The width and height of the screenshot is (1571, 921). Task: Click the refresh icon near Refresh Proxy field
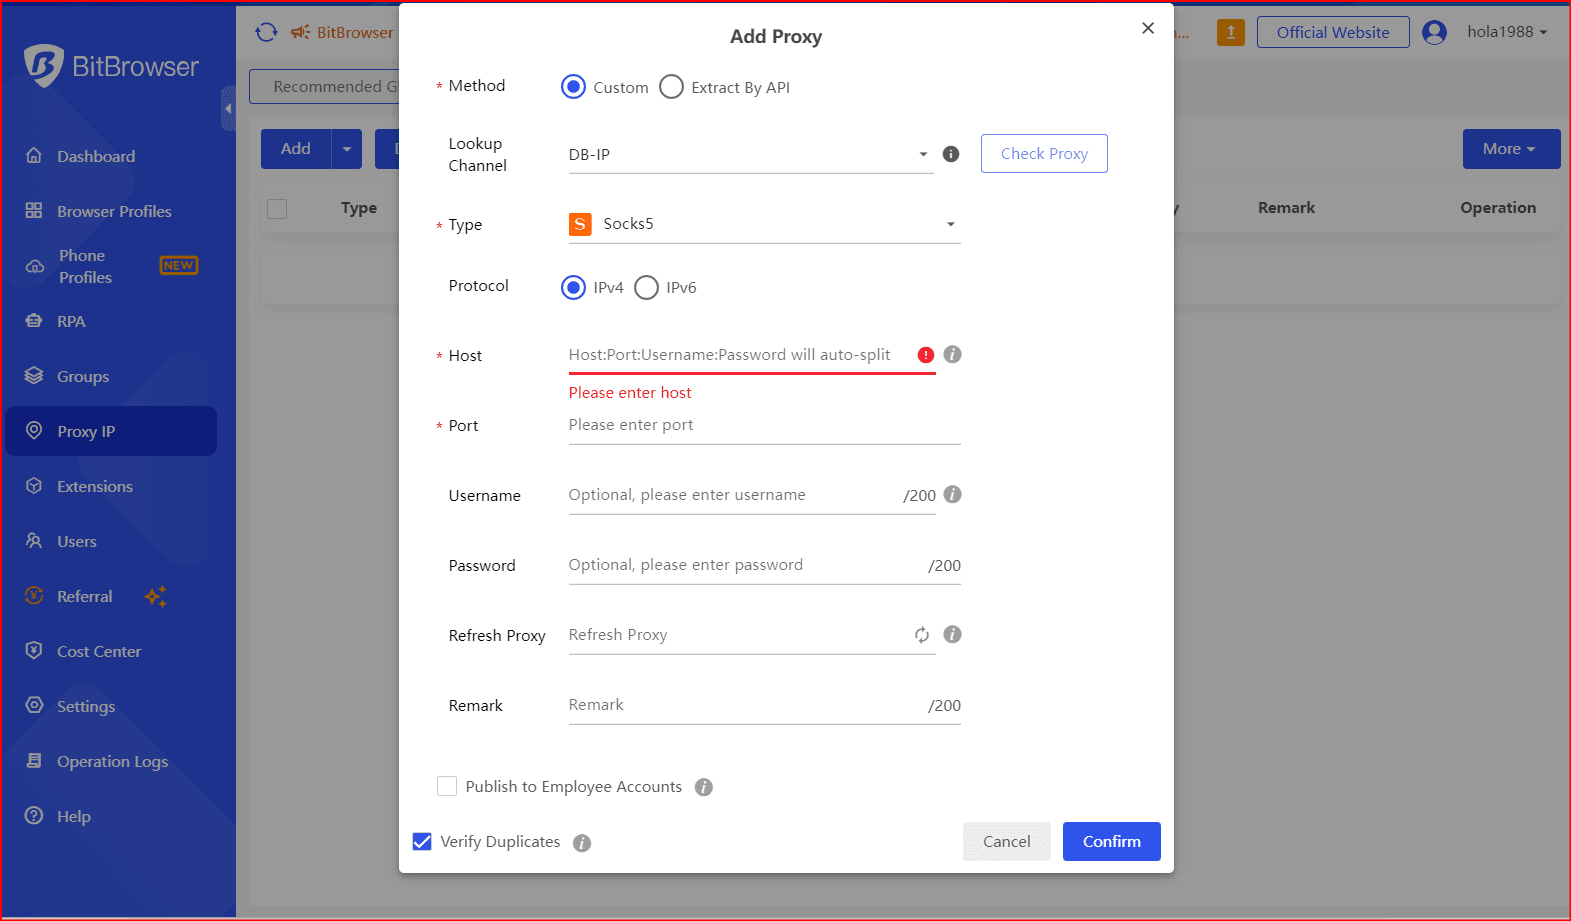pyautogui.click(x=921, y=634)
